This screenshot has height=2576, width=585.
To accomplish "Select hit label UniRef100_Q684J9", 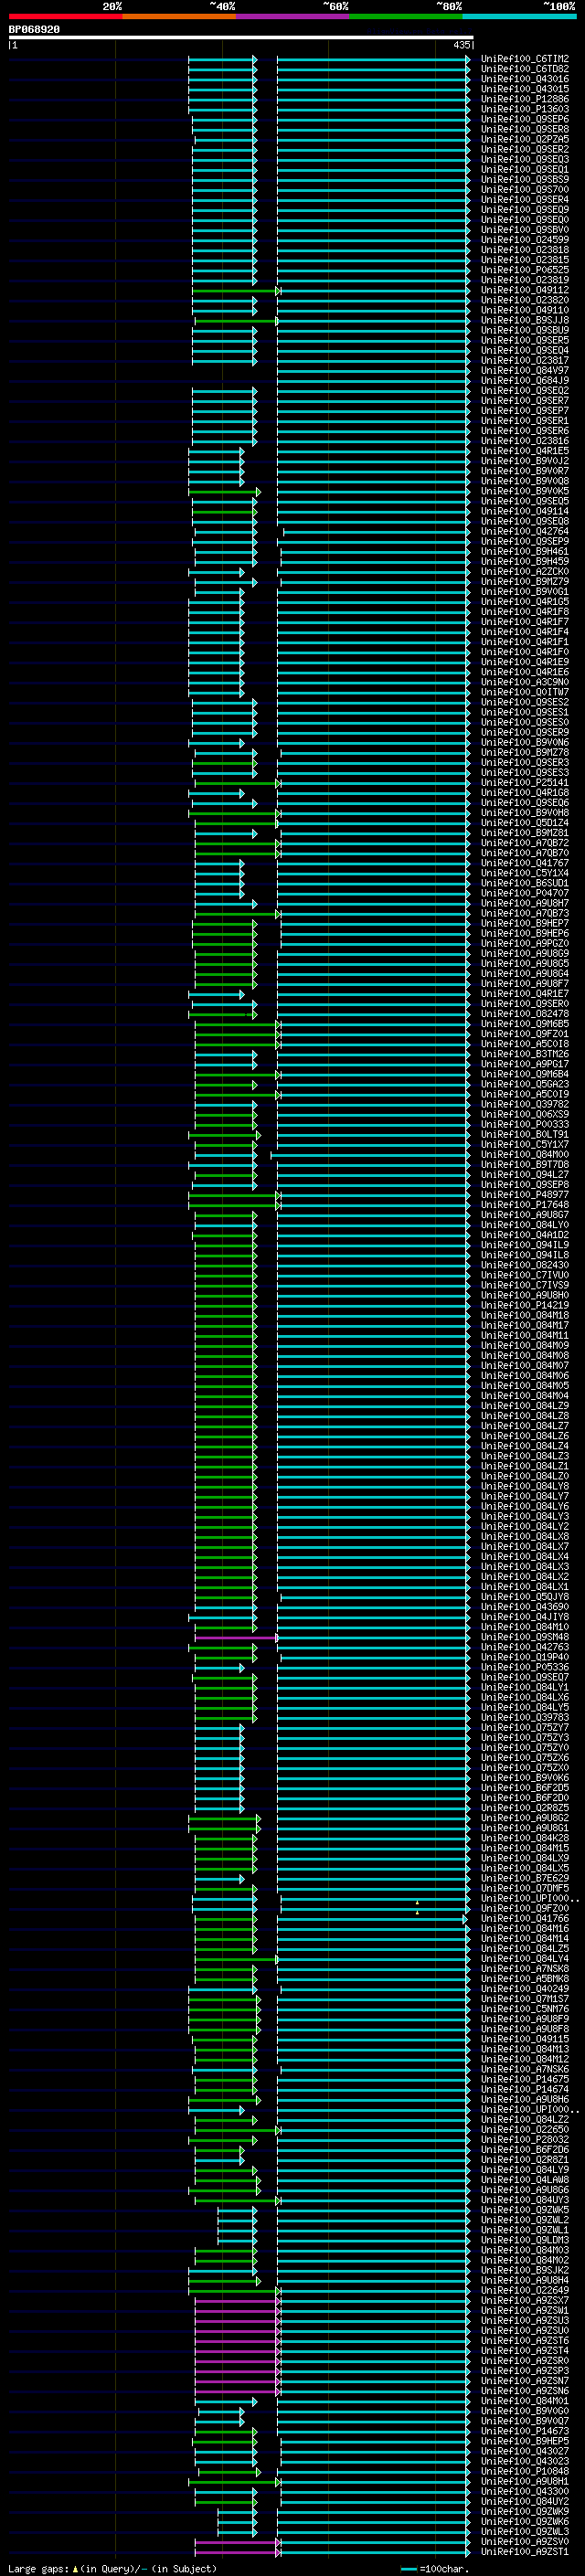I will [x=525, y=381].
